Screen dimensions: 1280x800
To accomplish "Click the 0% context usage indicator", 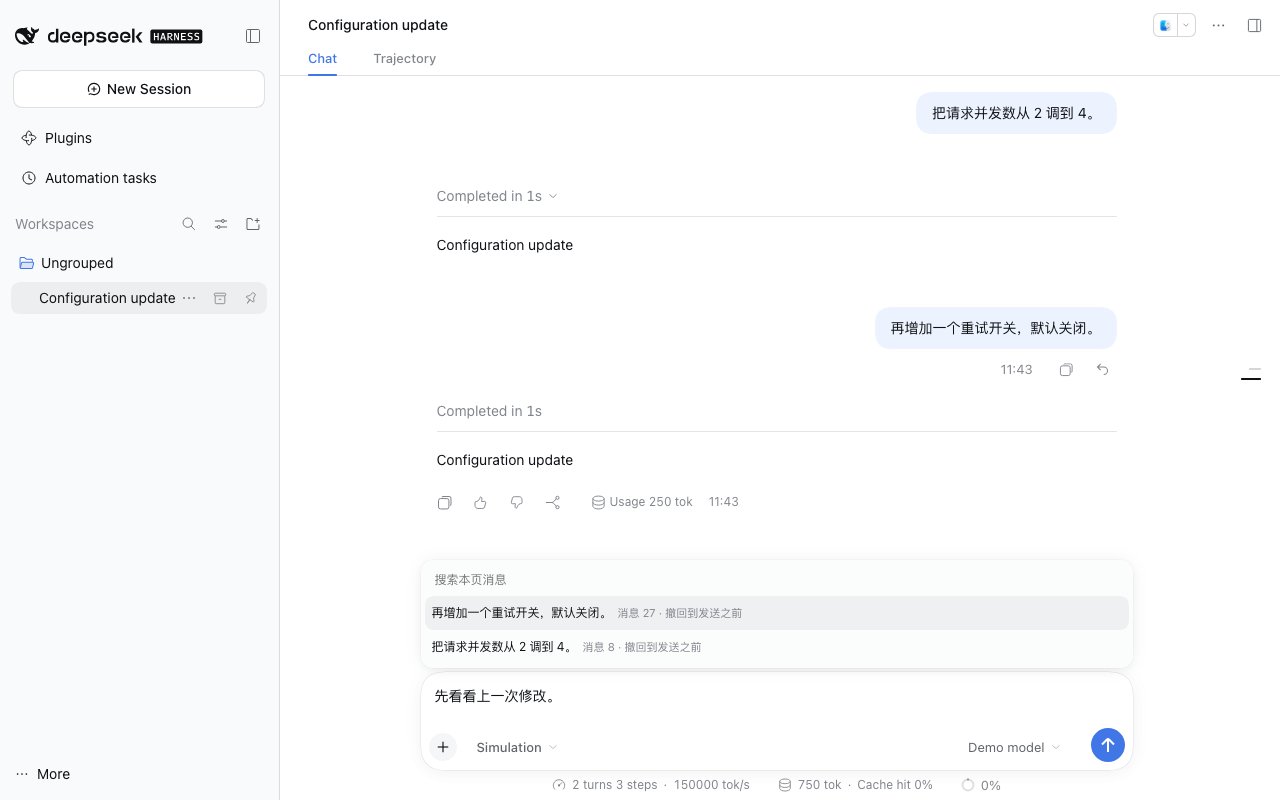I will click(x=981, y=785).
